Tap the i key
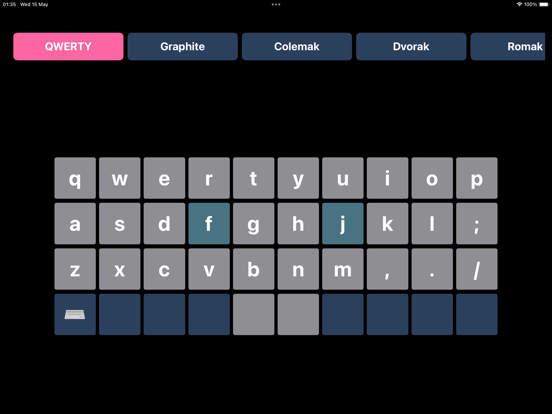Screen dimensions: 552x414 point(388,178)
